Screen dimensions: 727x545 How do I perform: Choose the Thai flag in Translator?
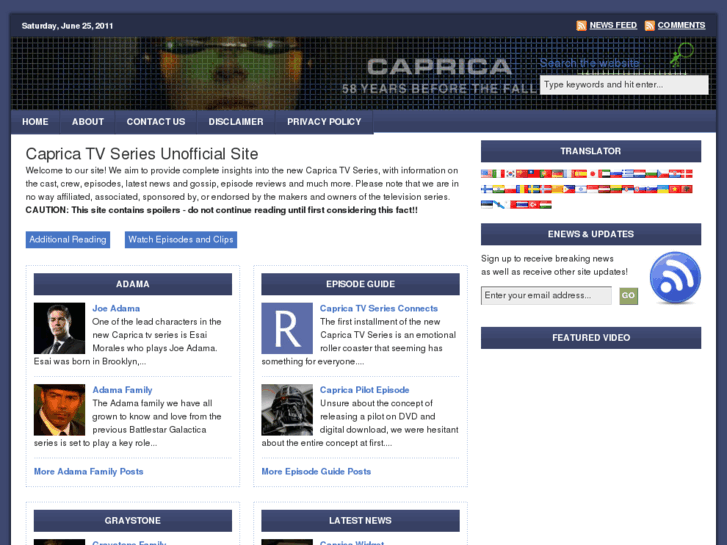[x=522, y=205]
